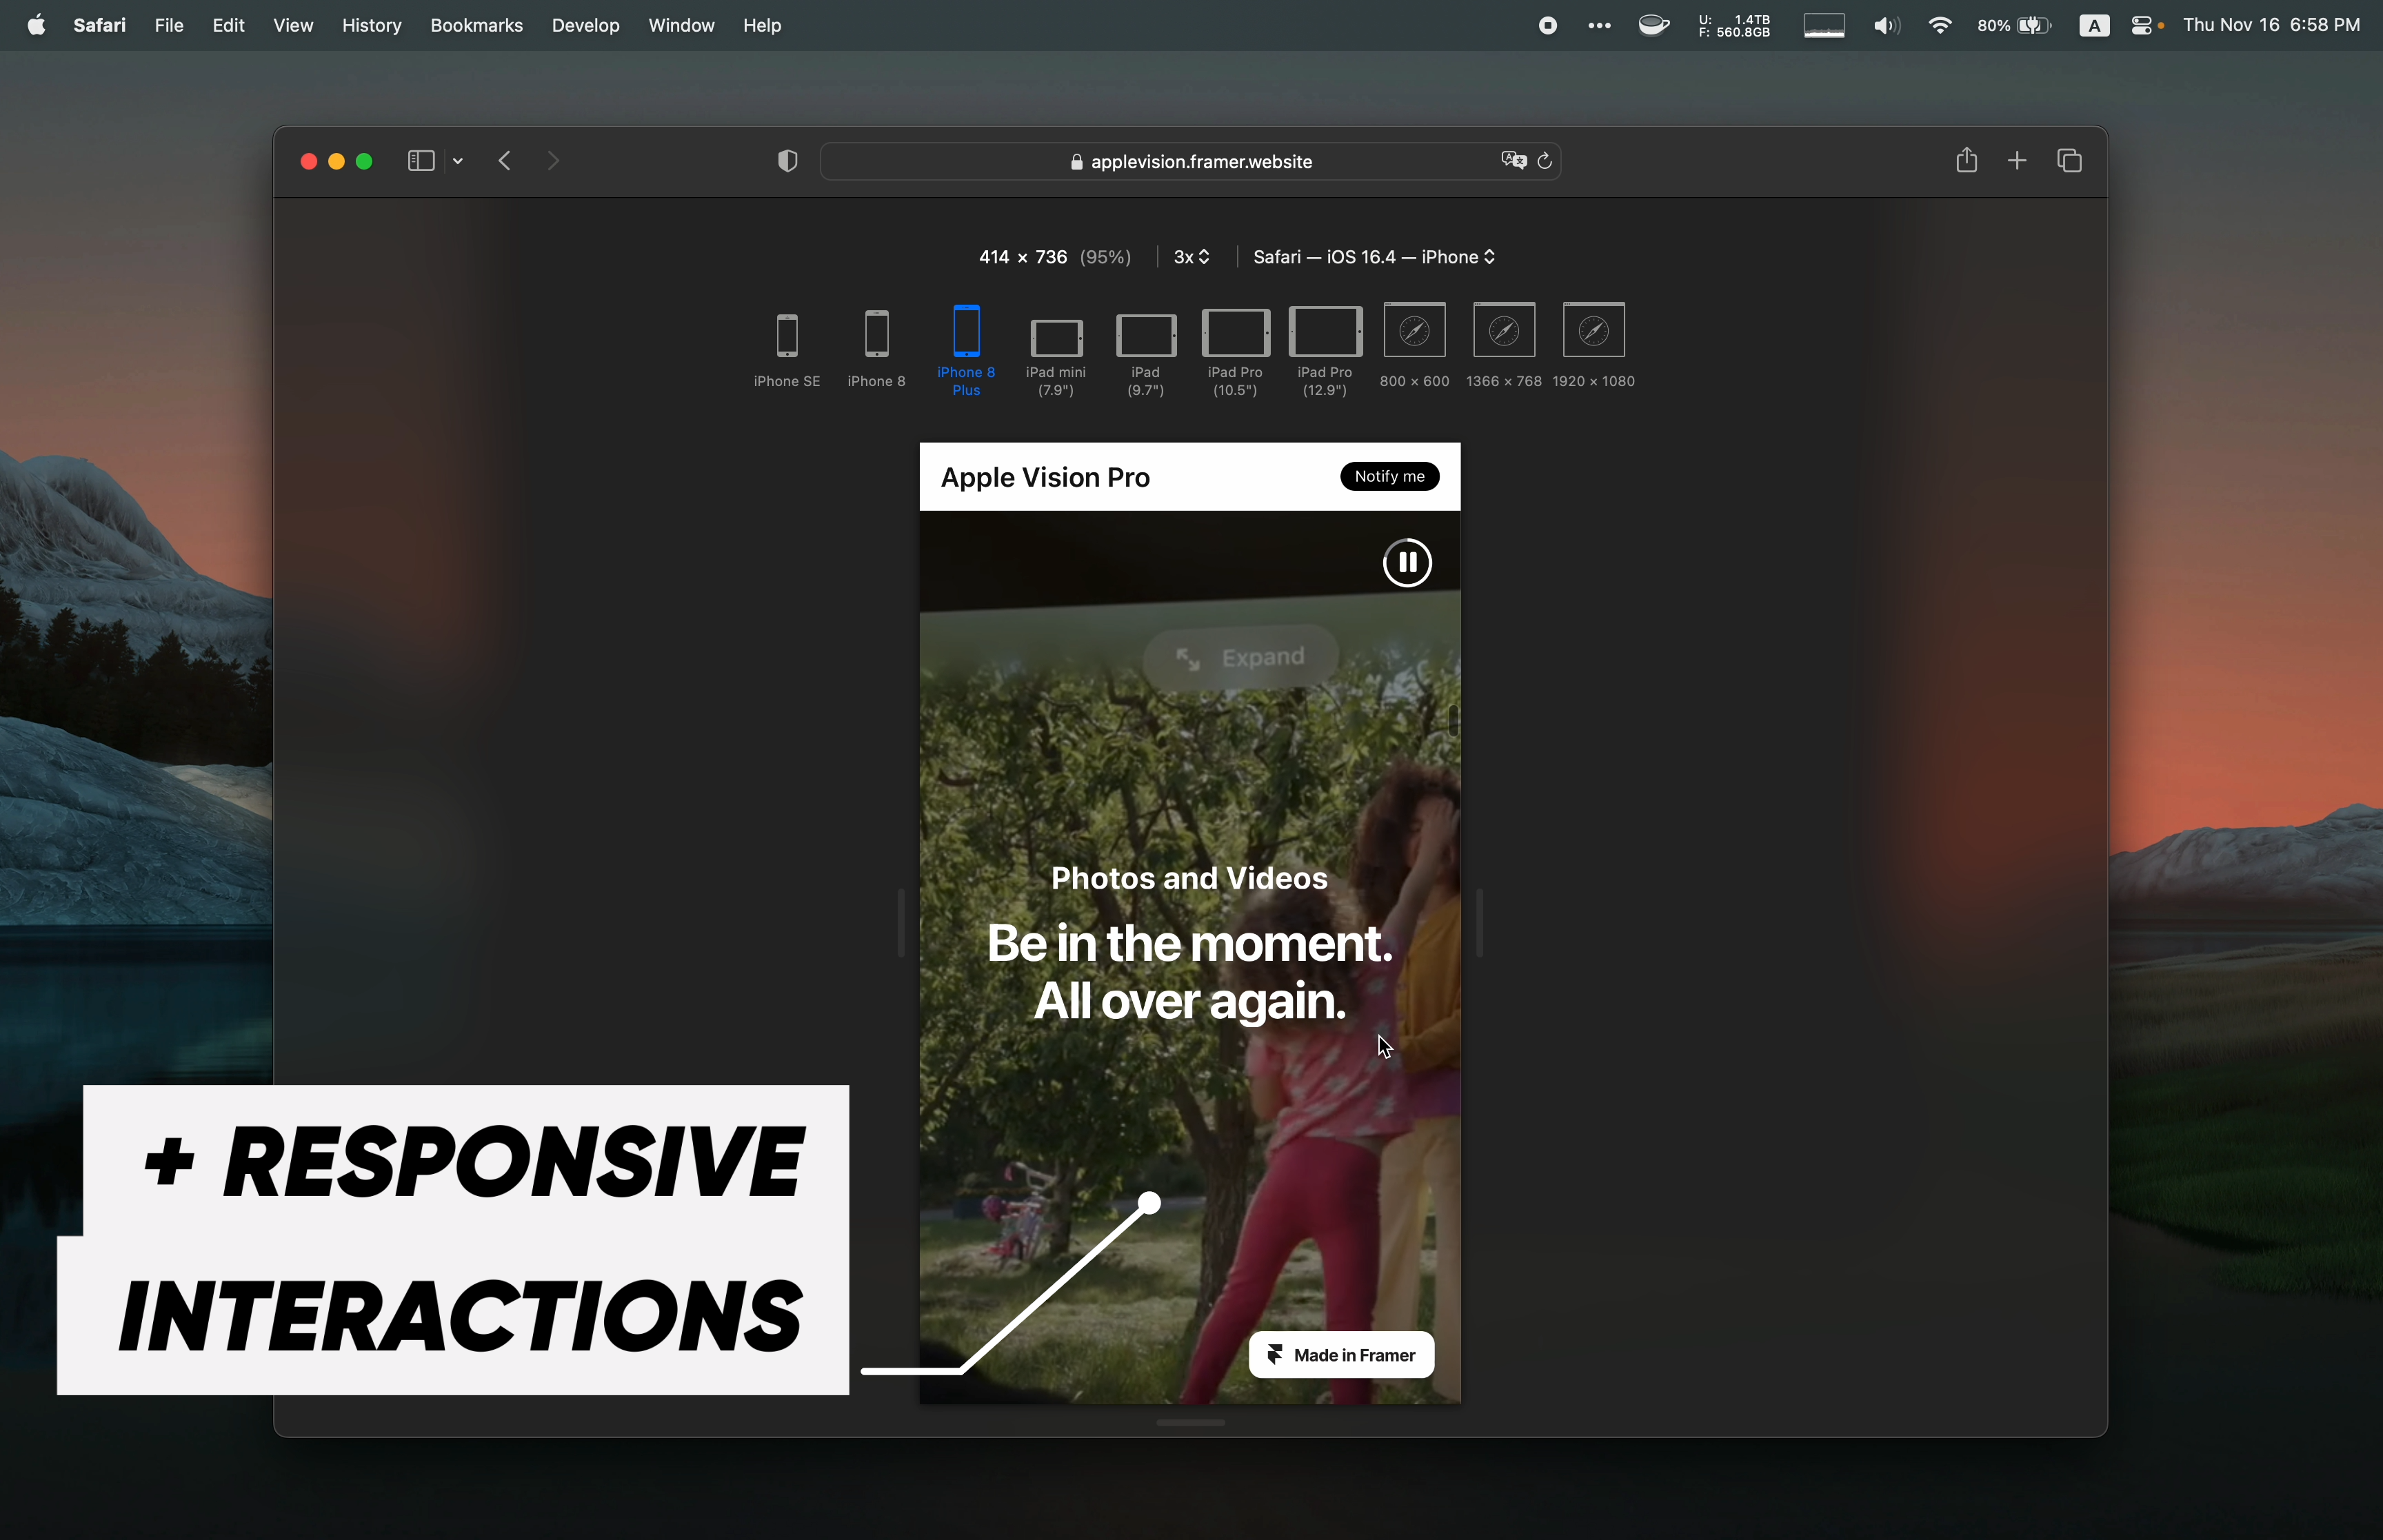Open the Window menu
Viewport: 2383px width, 1540px height.
click(x=681, y=25)
